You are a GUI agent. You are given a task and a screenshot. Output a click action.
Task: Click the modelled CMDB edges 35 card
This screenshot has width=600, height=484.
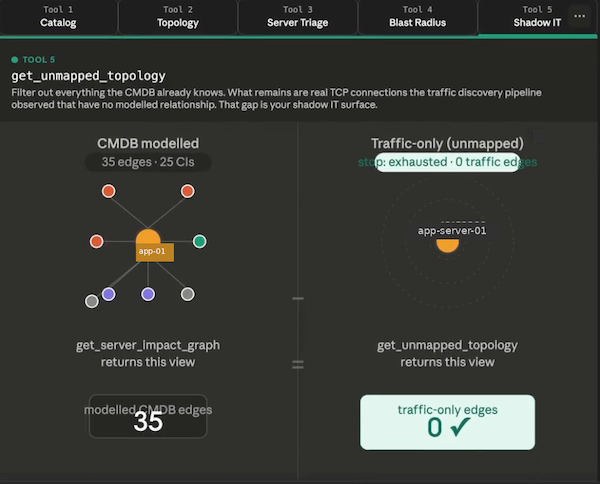point(148,416)
